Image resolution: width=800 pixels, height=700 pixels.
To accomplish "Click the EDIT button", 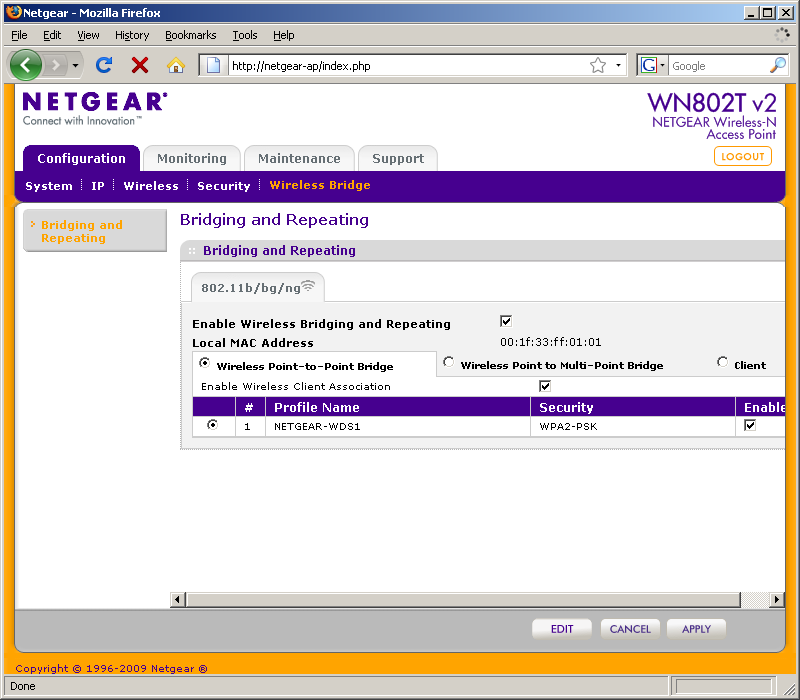I will coord(562,629).
